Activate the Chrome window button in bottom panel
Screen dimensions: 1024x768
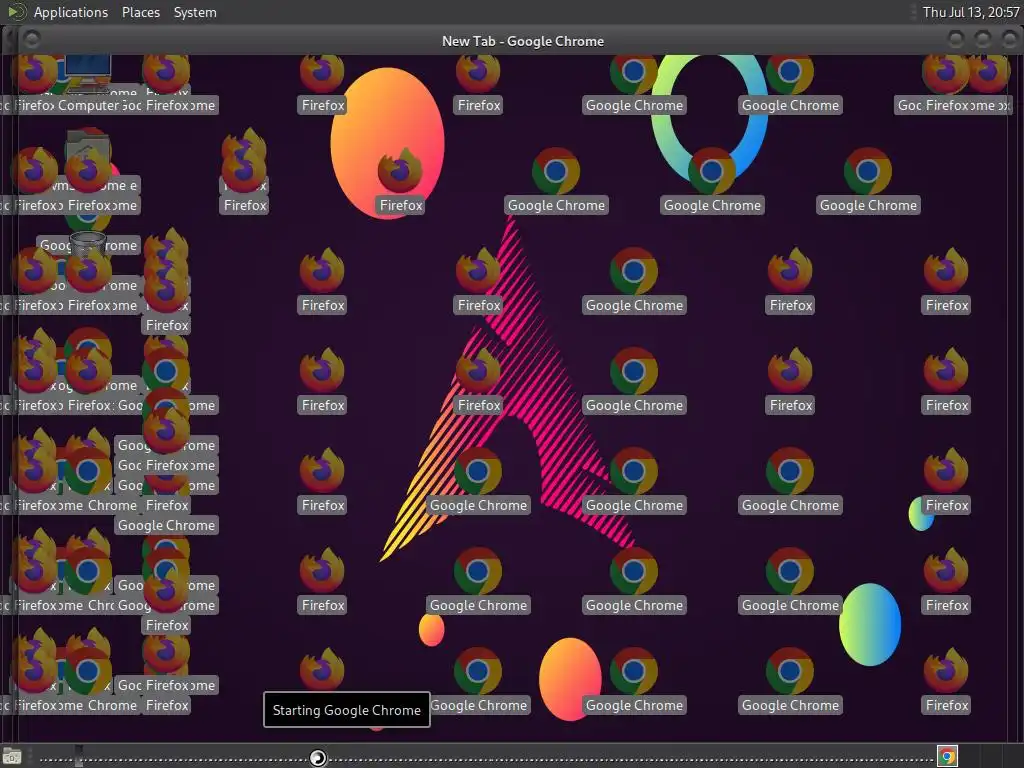coord(947,757)
